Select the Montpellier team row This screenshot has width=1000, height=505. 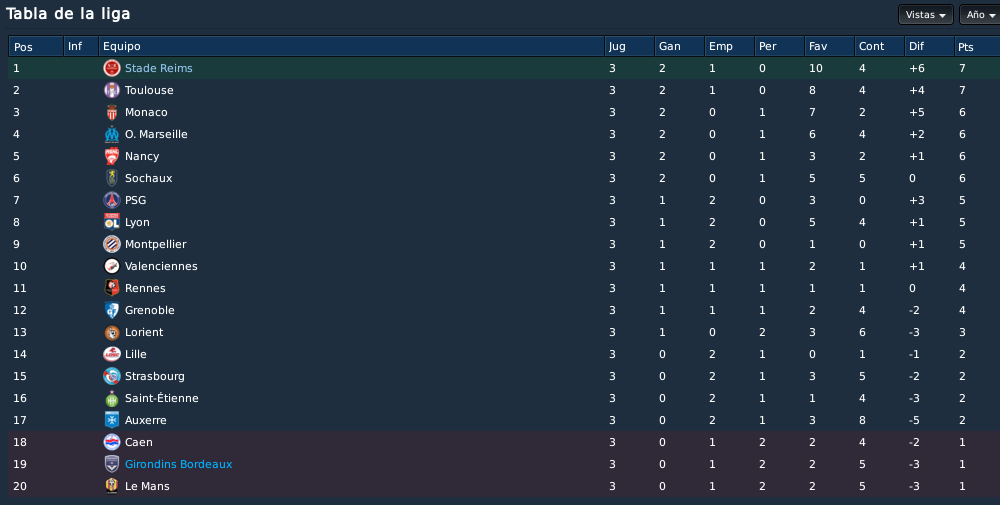coord(504,244)
